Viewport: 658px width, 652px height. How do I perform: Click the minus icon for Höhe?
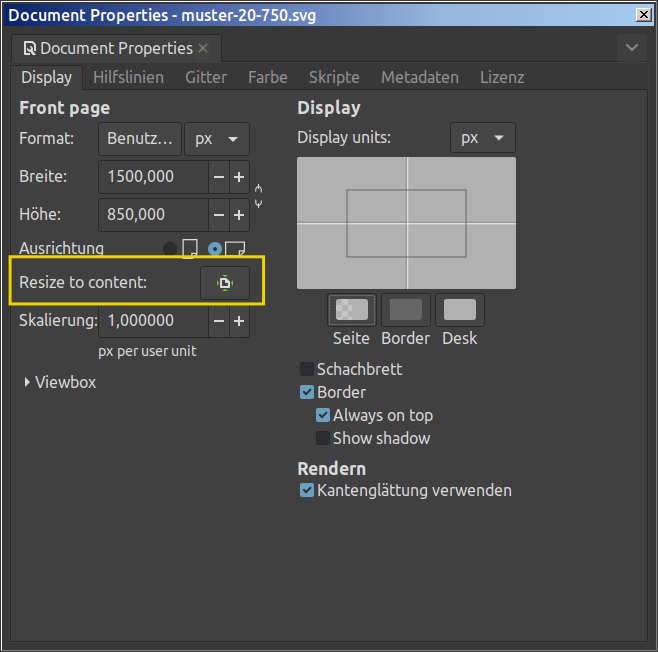coord(219,215)
